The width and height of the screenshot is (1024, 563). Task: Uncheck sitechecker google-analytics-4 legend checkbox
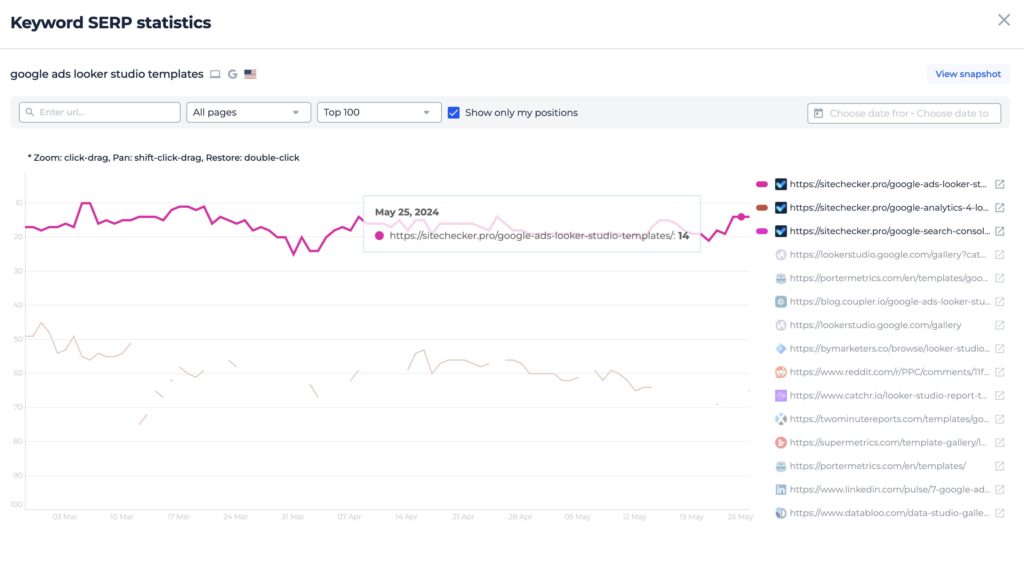click(780, 208)
